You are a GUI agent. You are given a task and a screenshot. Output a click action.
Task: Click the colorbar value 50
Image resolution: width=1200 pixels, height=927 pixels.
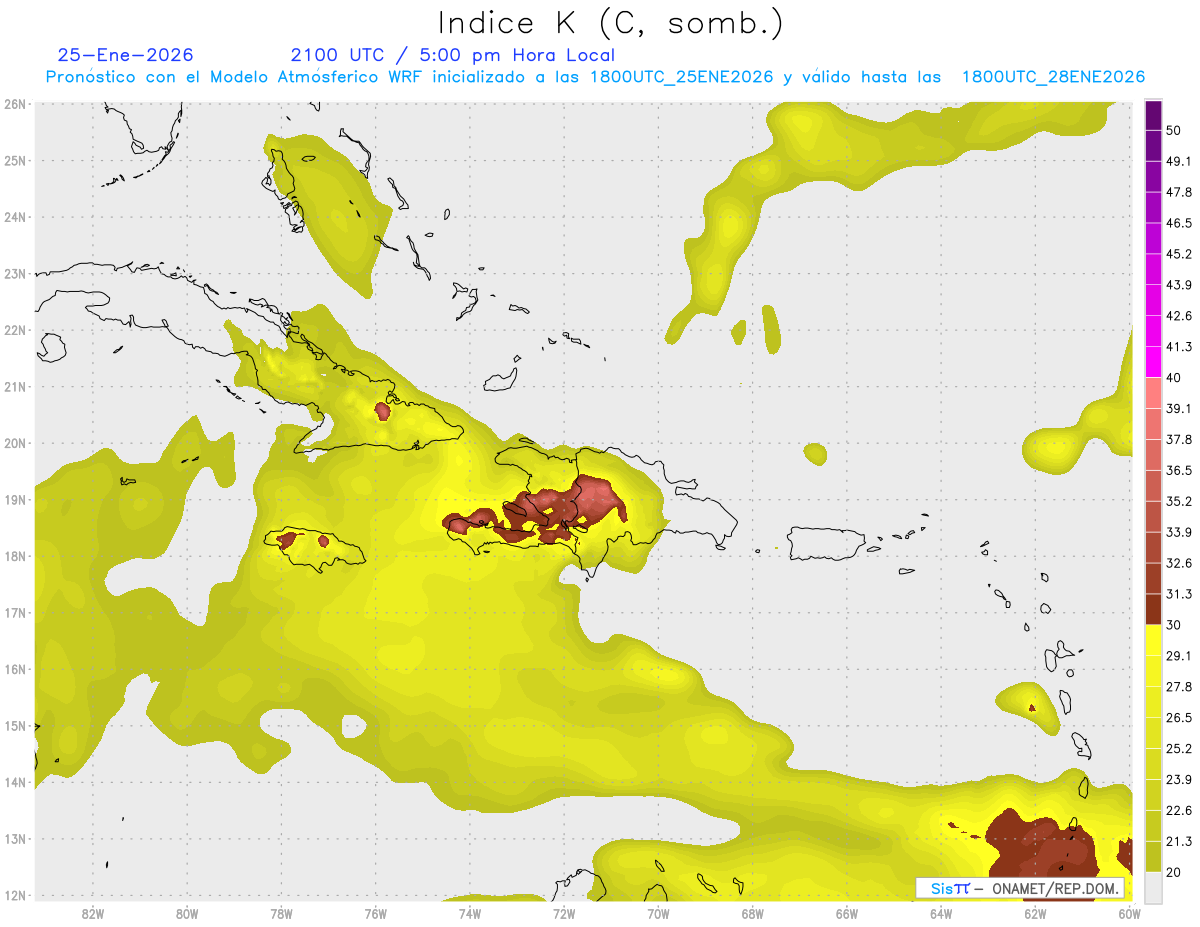(x=1174, y=130)
